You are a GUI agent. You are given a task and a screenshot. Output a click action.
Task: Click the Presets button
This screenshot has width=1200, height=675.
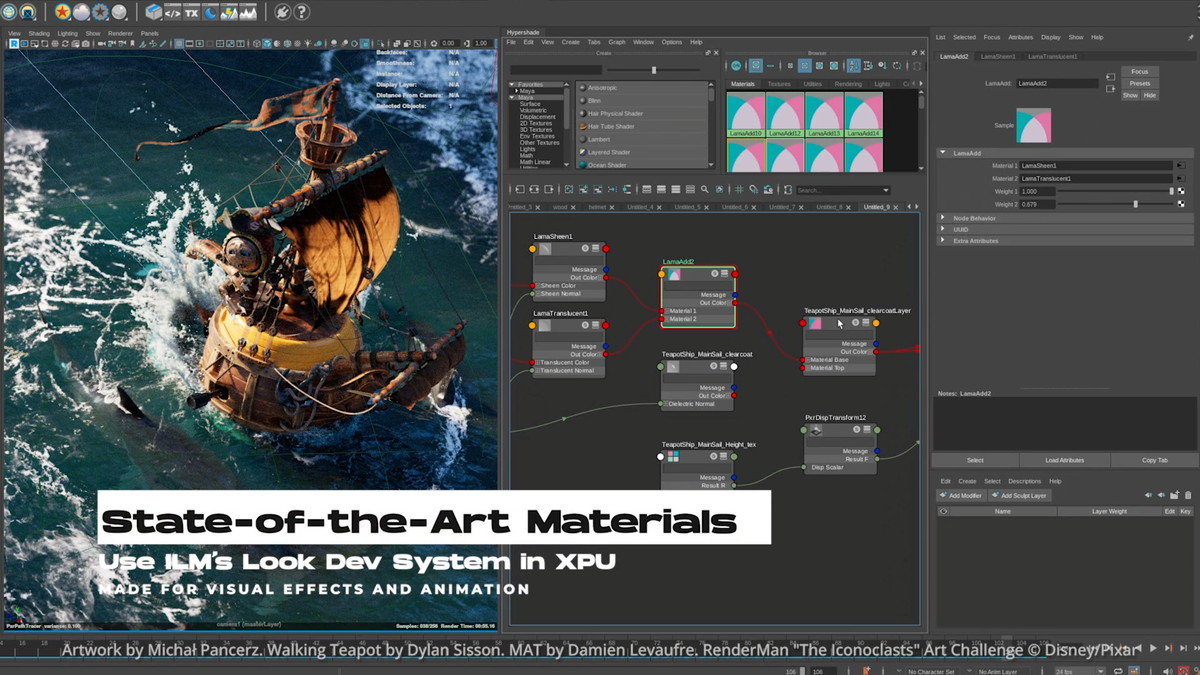1139,83
